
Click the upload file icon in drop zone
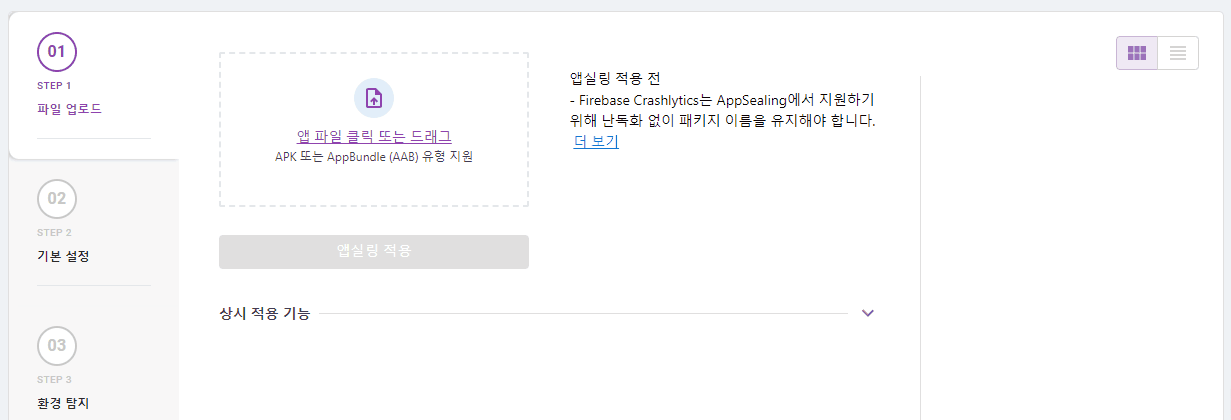point(374,98)
